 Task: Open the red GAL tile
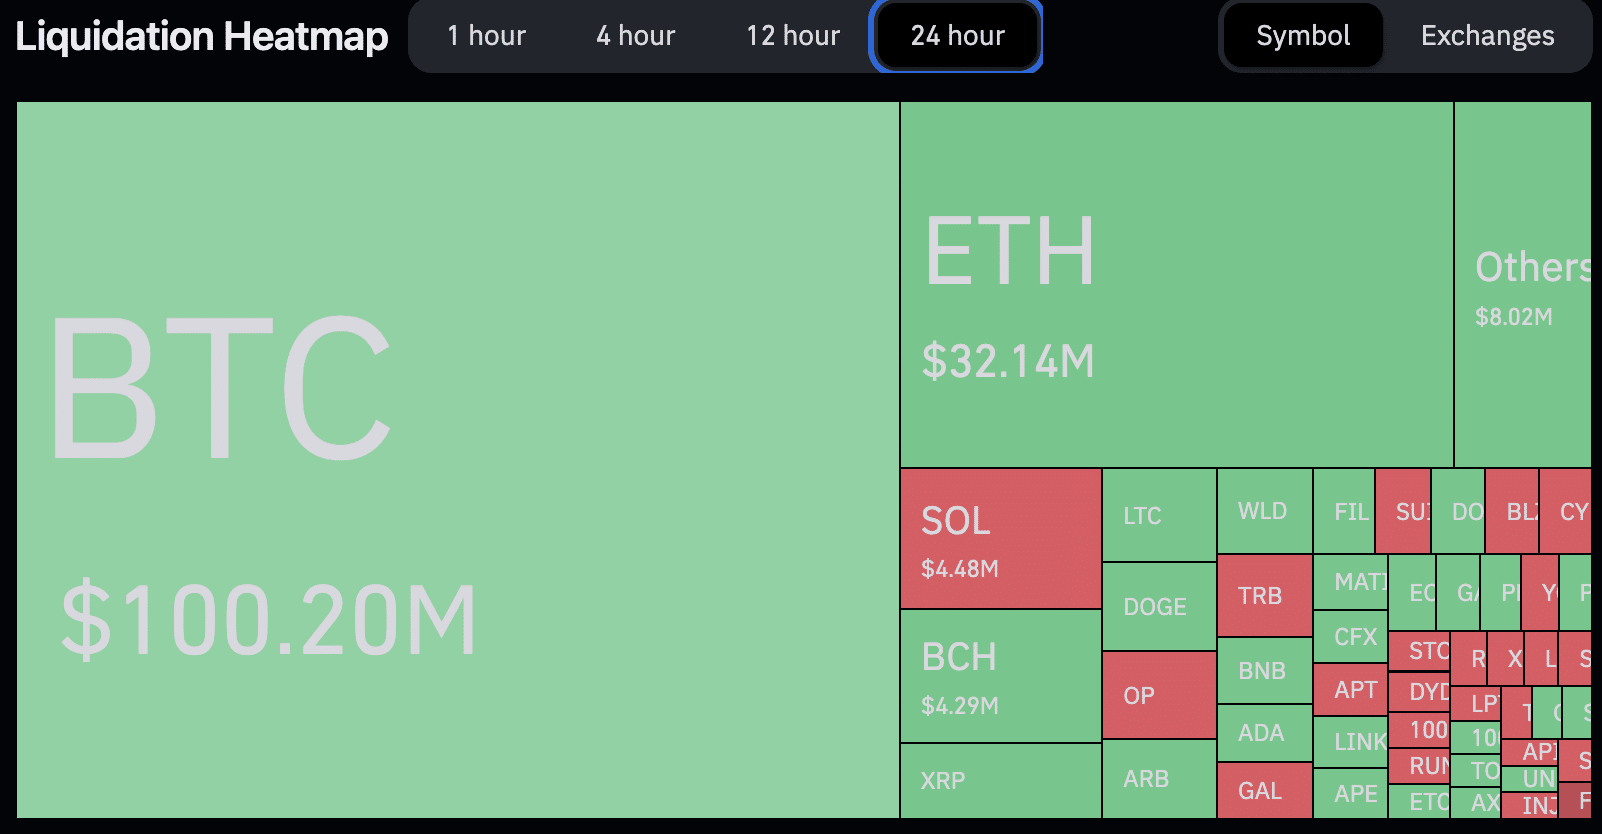coord(1264,790)
